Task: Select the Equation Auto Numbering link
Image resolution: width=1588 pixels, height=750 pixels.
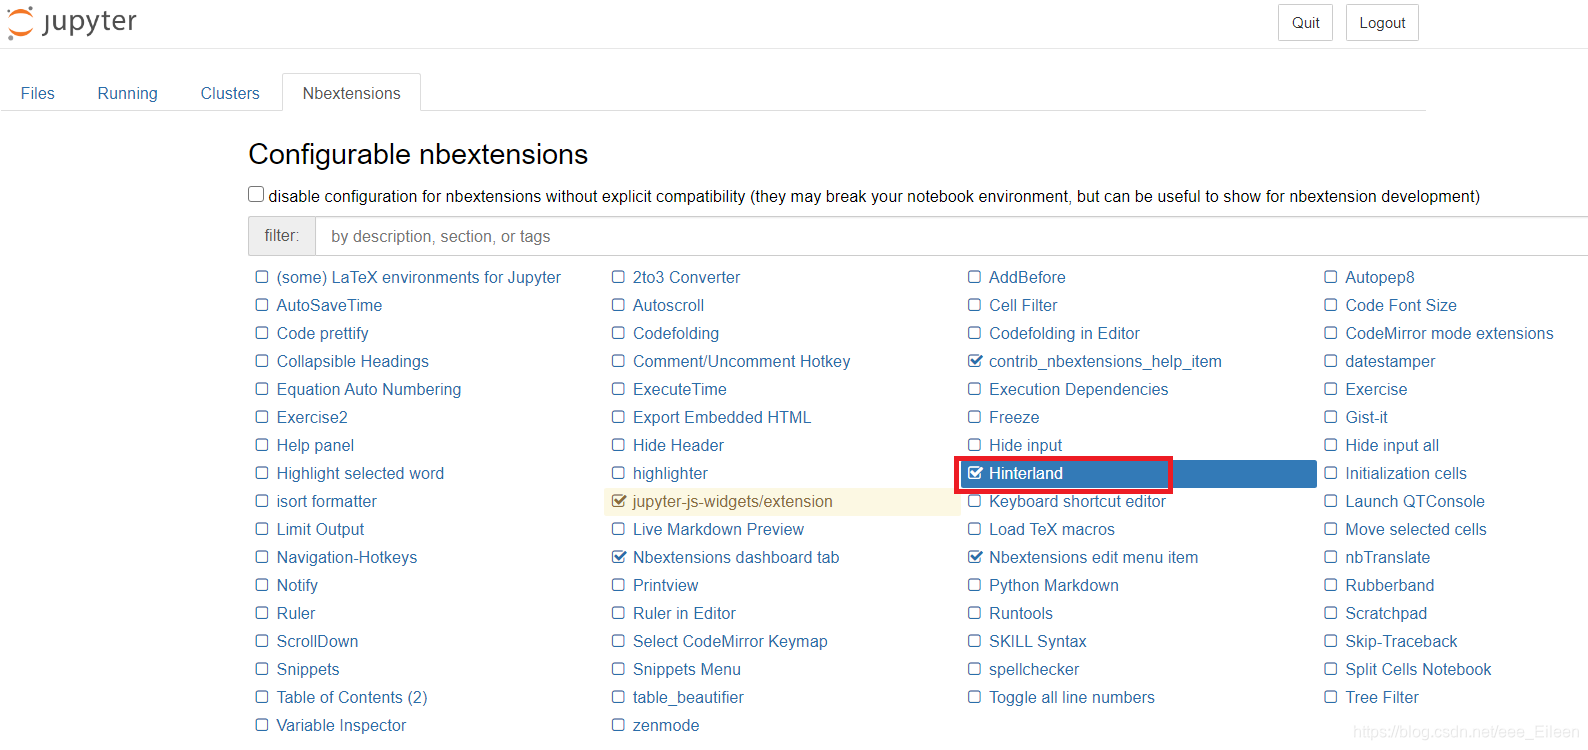Action: pos(369,389)
